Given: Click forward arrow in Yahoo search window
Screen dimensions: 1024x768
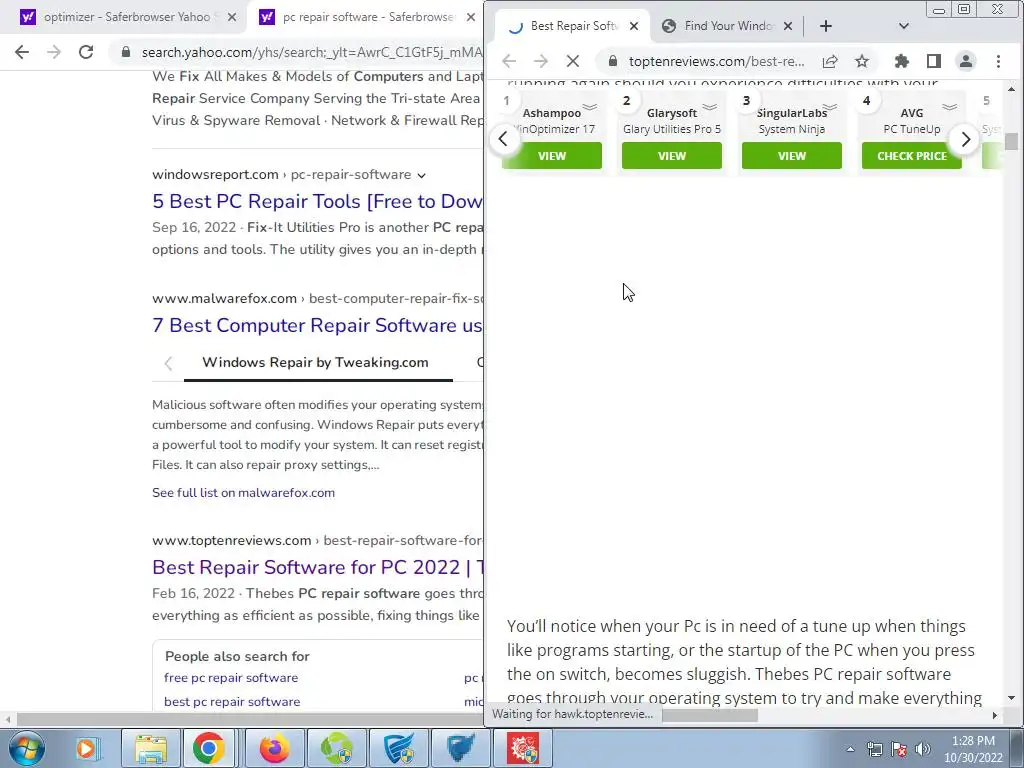Looking at the screenshot, I should pyautogui.click(x=54, y=52).
